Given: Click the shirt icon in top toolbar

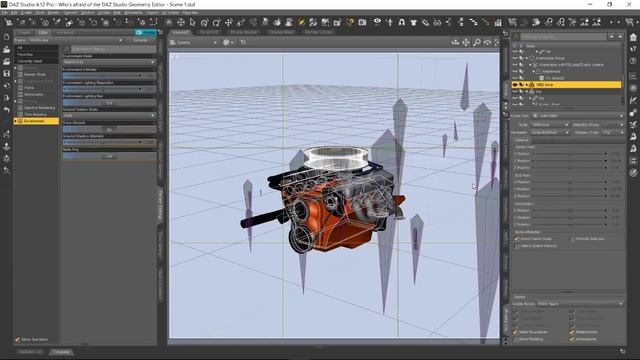Looking at the screenshot, I should (x=413, y=22).
